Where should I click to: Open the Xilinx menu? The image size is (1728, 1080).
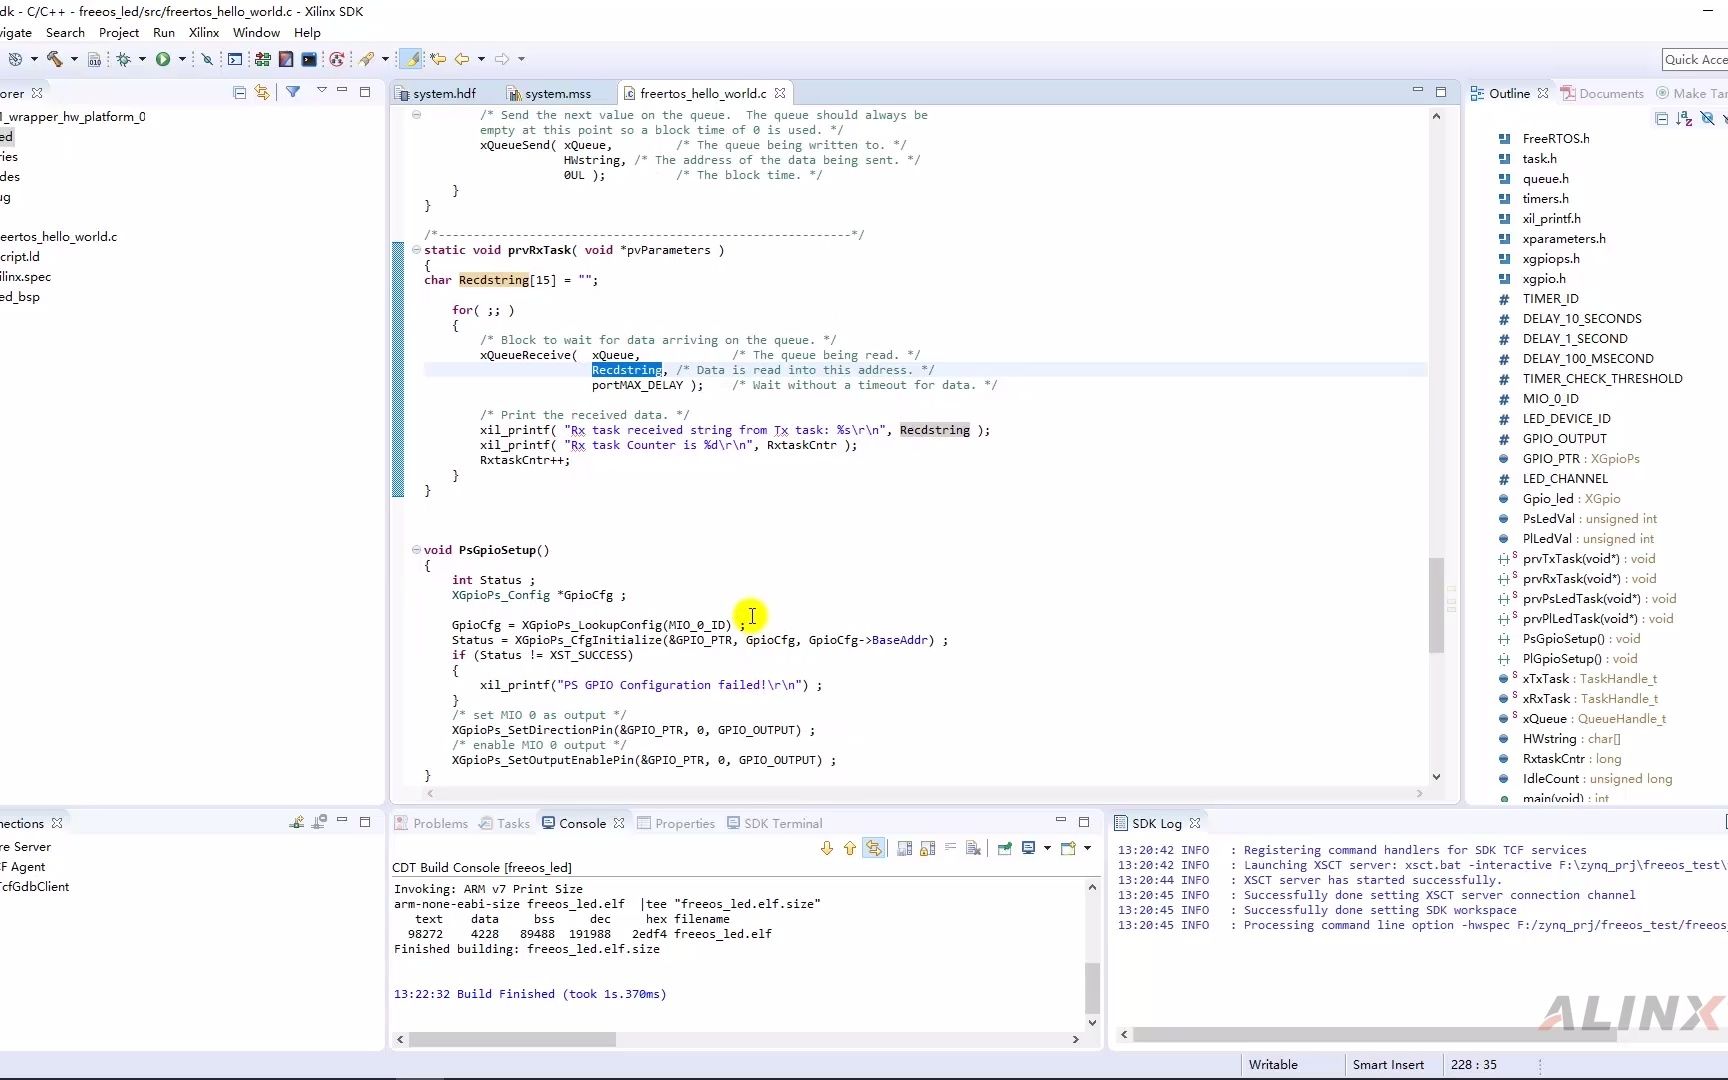(204, 33)
